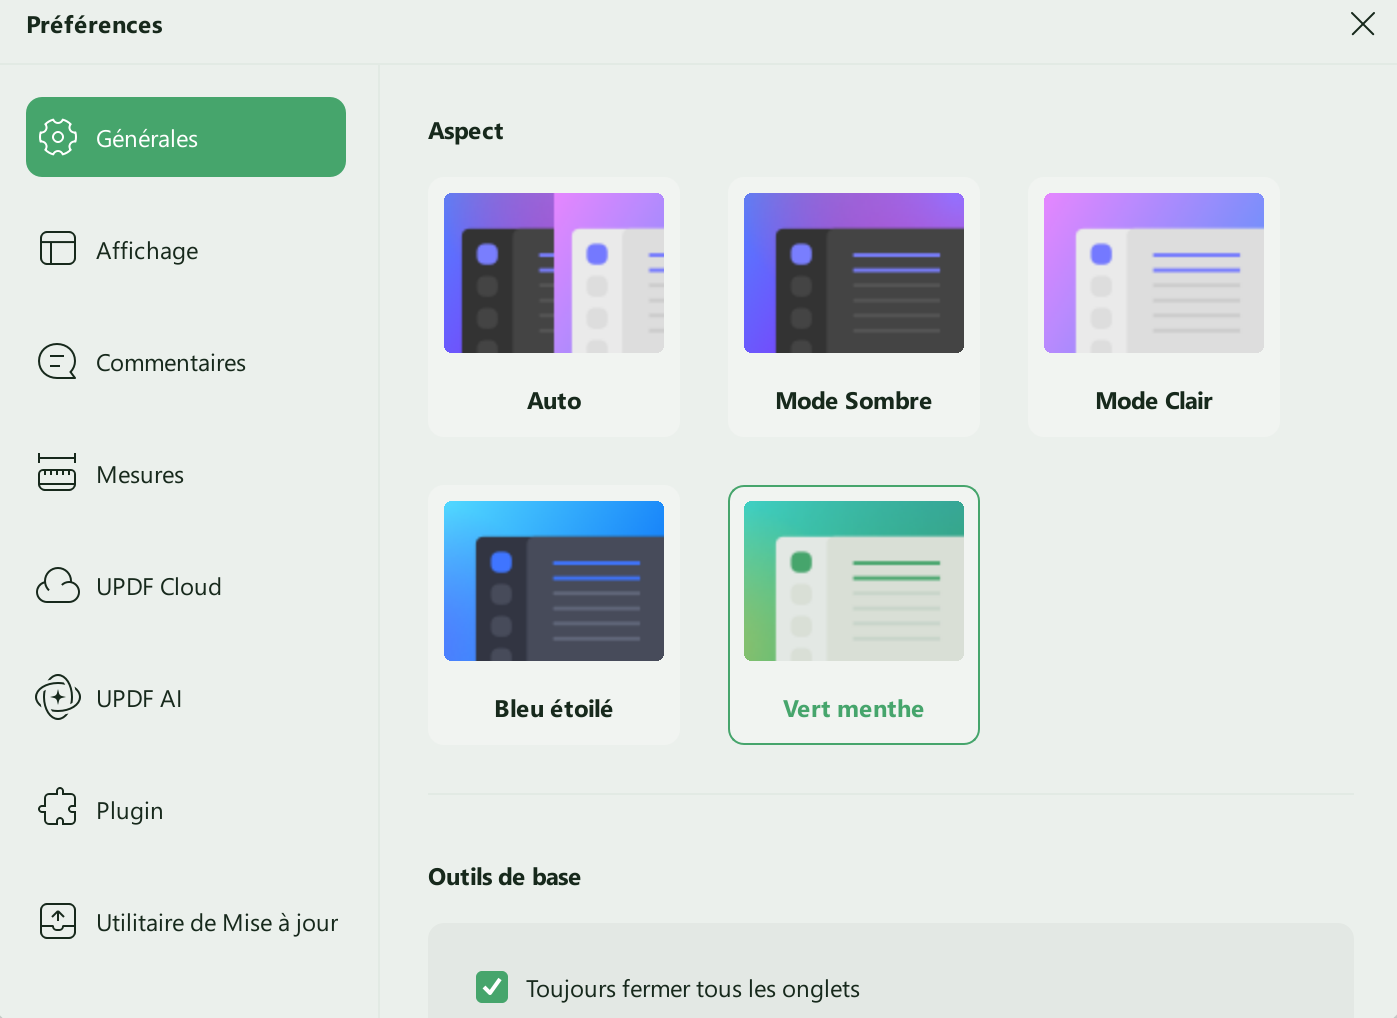
Task: Open UPDF AI preferences
Action: point(186,697)
